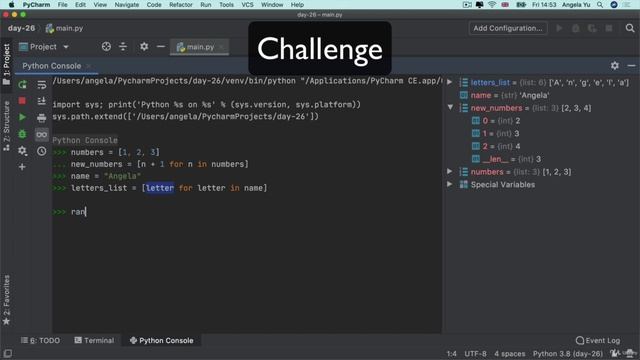Click the 4 spaces indent setting
The image size is (640, 360).
pos(510,354)
